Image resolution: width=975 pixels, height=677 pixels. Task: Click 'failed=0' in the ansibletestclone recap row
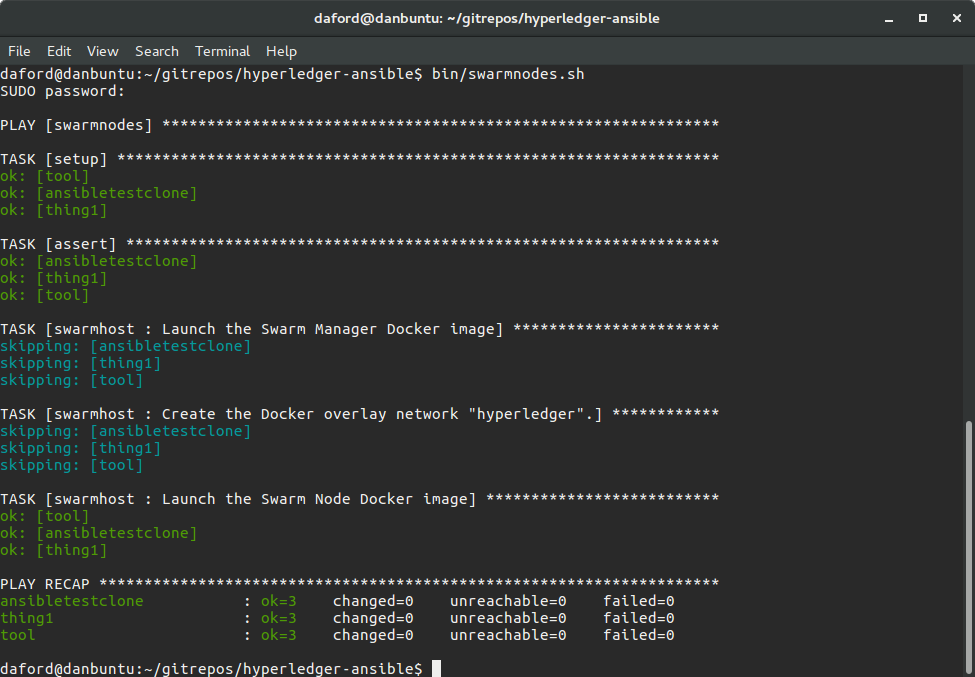(x=639, y=601)
